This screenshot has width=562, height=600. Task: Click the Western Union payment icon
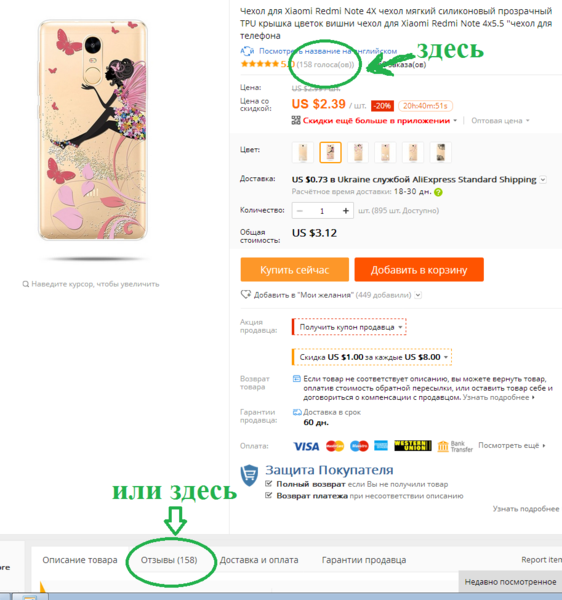(x=413, y=446)
